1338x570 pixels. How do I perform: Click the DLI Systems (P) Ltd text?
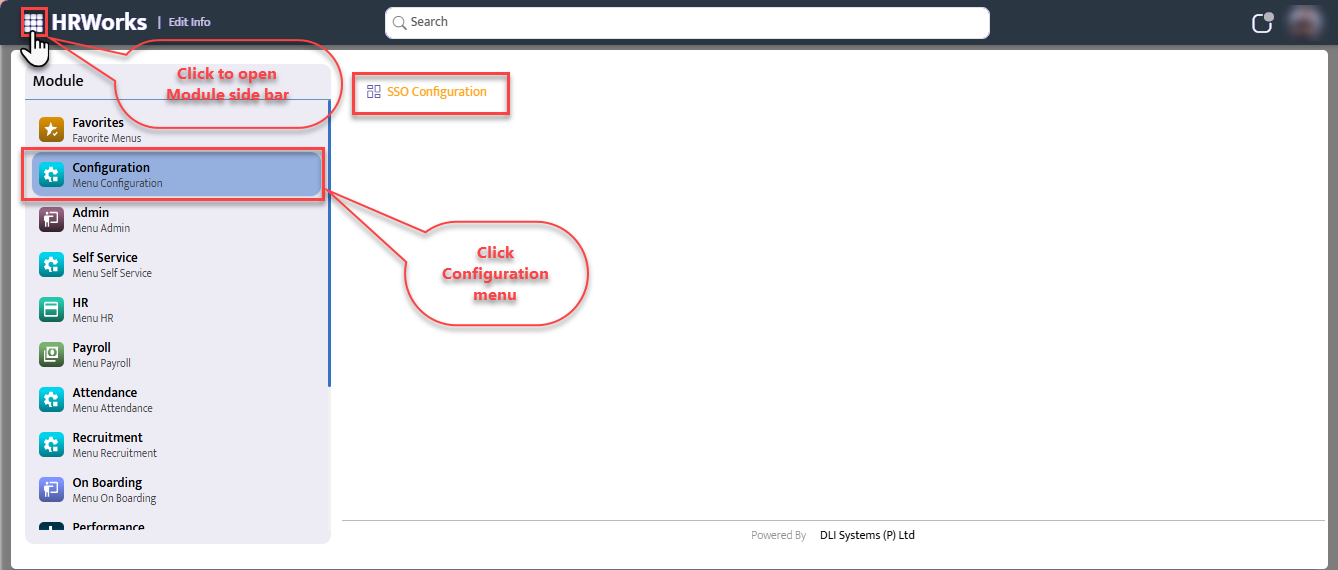point(866,535)
